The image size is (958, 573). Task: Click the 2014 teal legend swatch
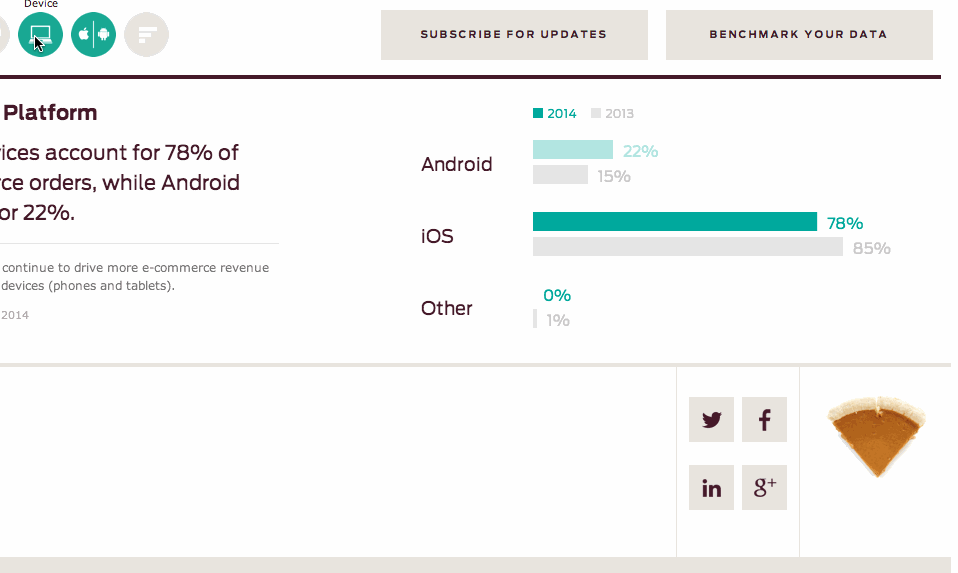[x=538, y=113]
